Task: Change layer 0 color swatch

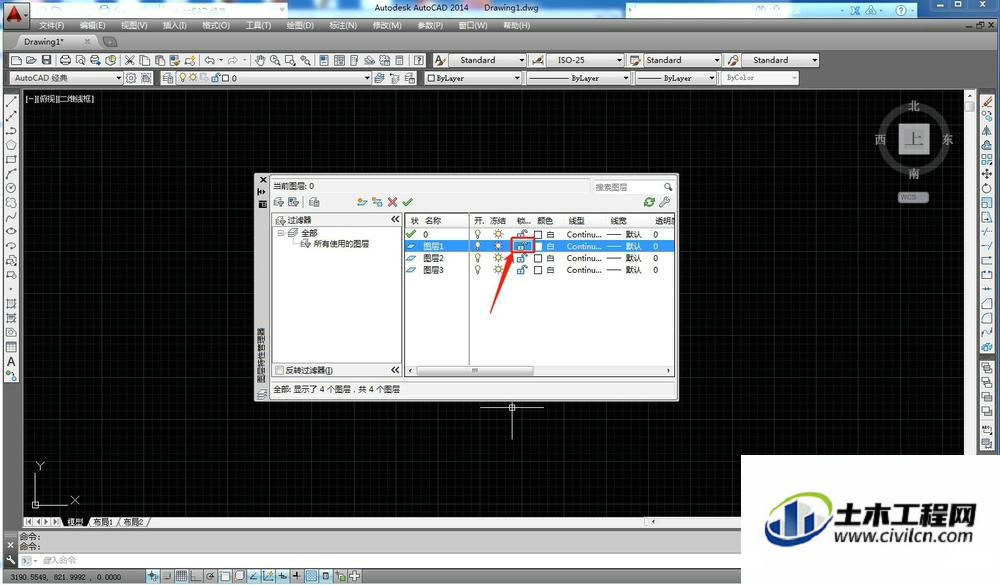Action: coord(538,235)
